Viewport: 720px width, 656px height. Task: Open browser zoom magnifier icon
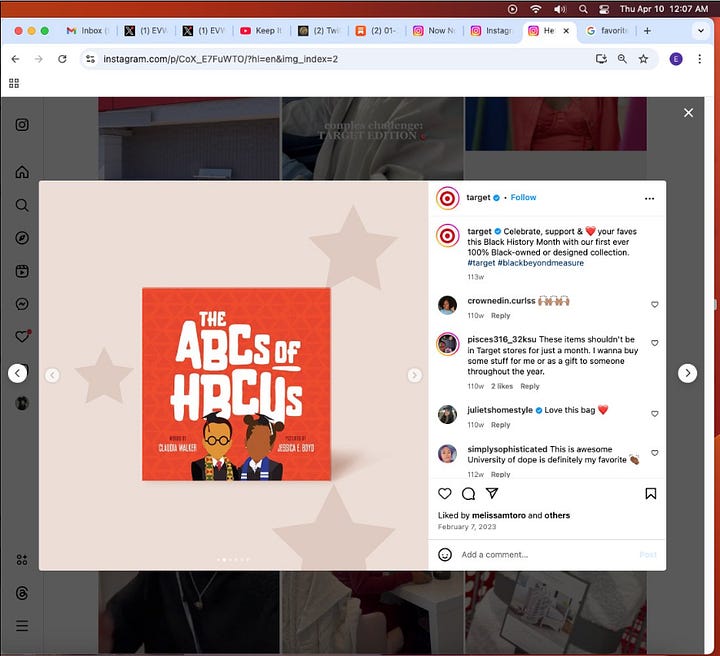622,59
